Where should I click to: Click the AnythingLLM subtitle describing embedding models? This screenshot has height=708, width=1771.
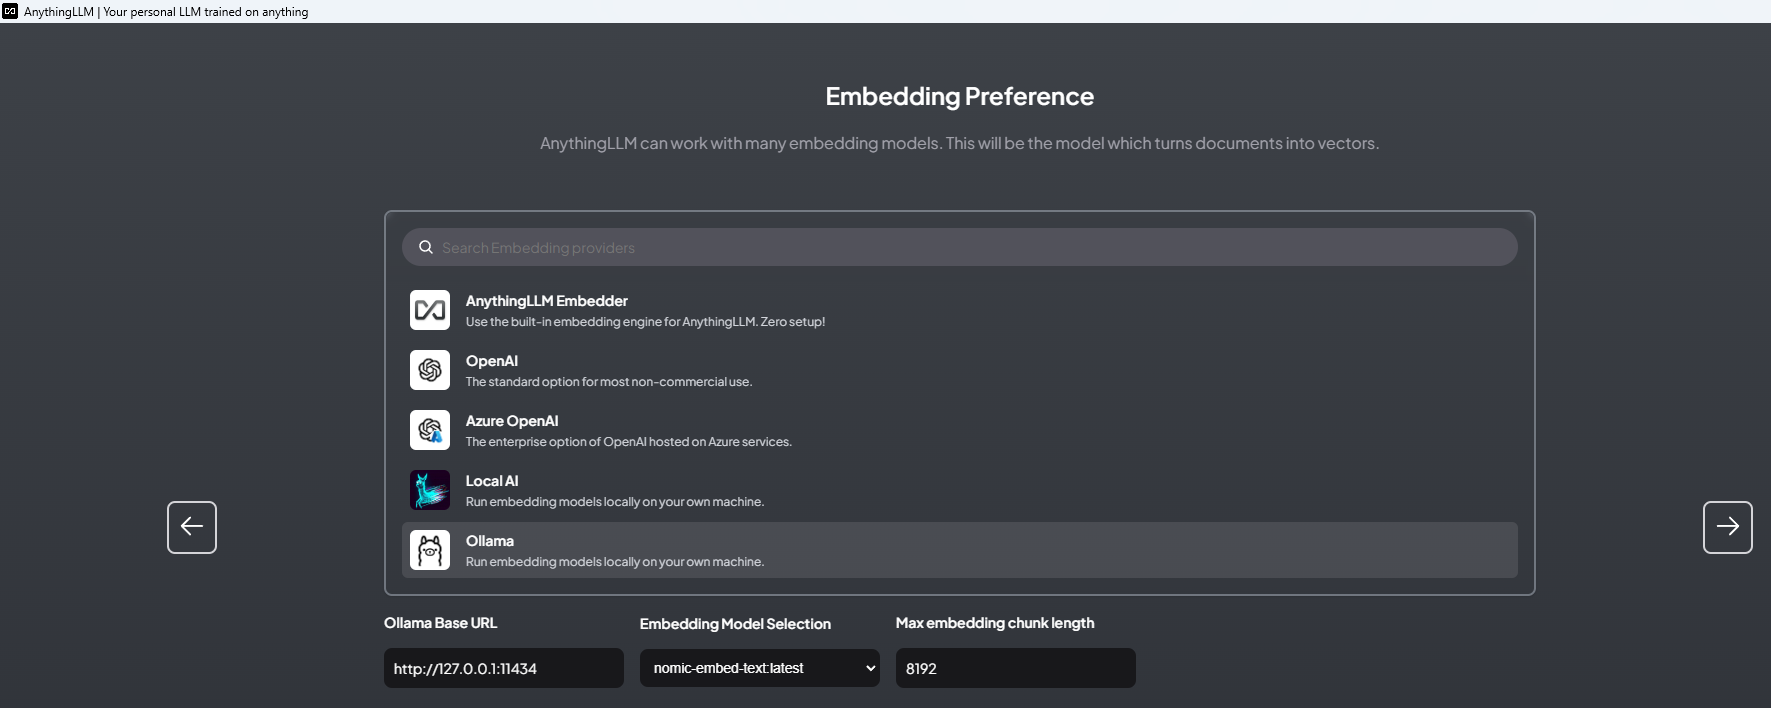coord(960,143)
